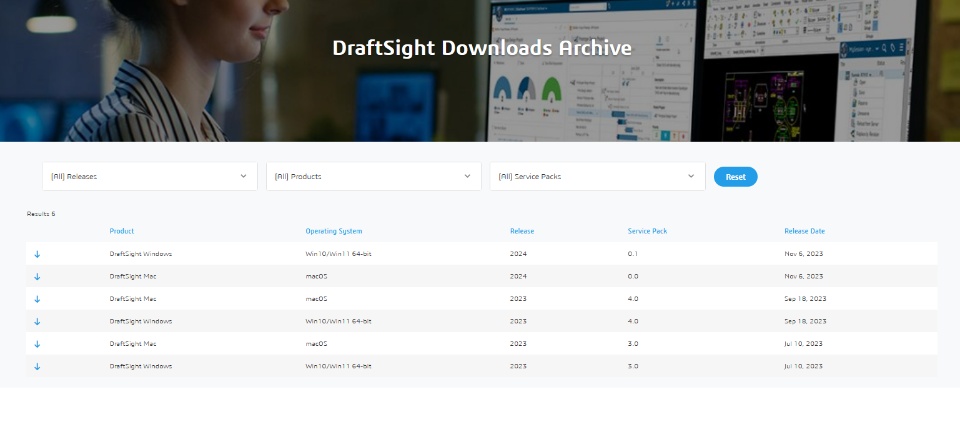Click the Results 6 count text
Image resolution: width=960 pixels, height=422 pixels.
tap(41, 214)
